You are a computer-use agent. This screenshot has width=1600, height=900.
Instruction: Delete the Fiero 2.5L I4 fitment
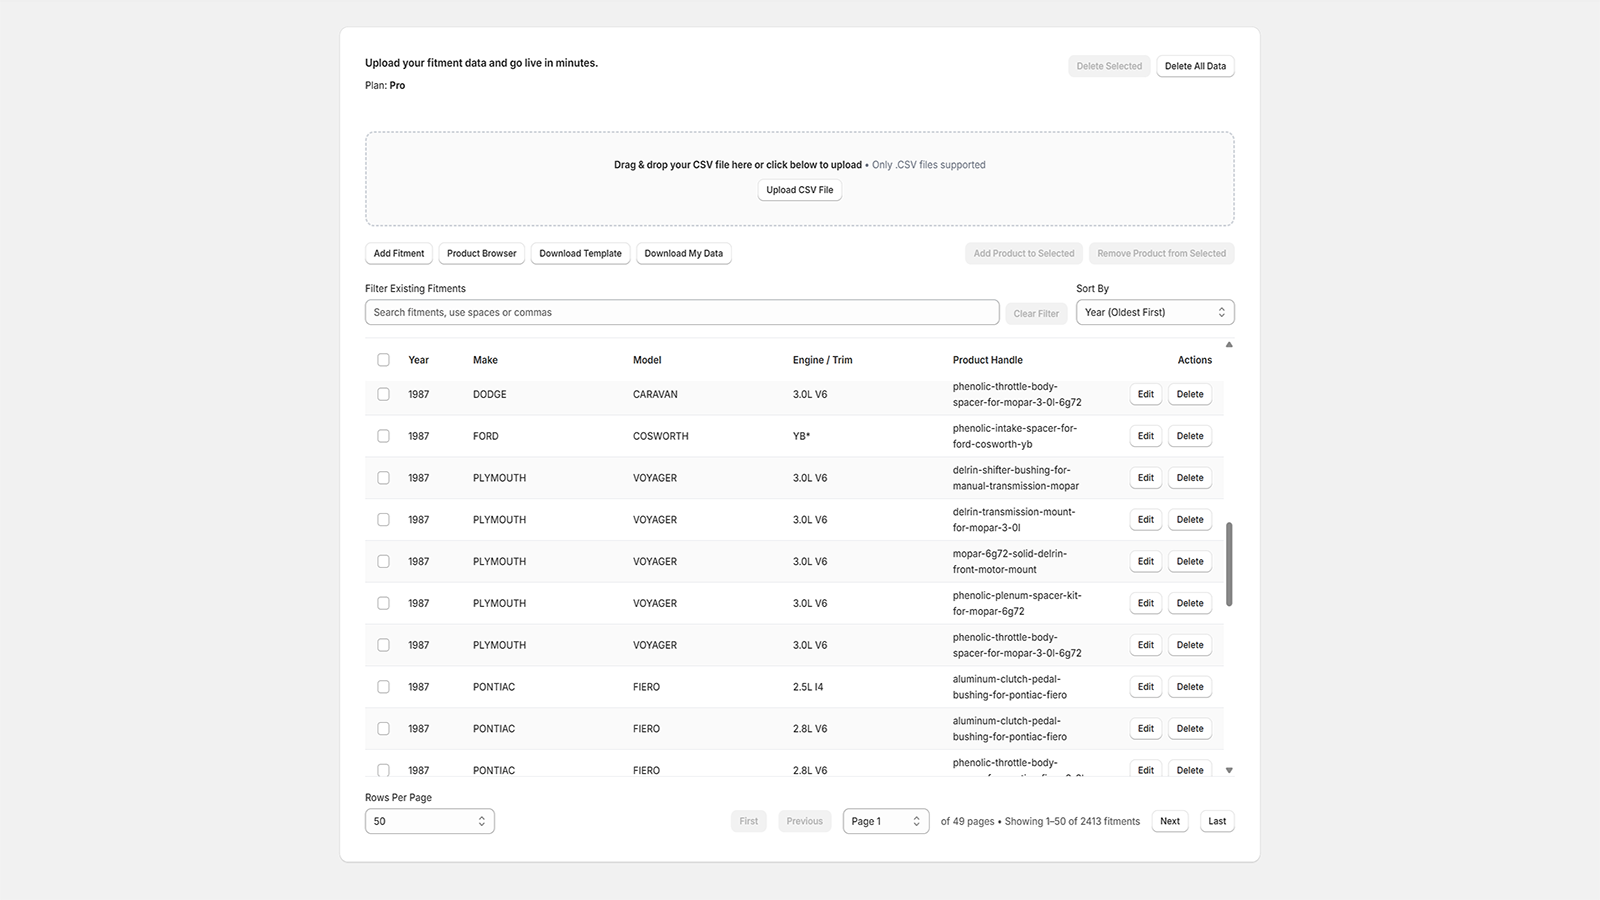coord(1190,687)
